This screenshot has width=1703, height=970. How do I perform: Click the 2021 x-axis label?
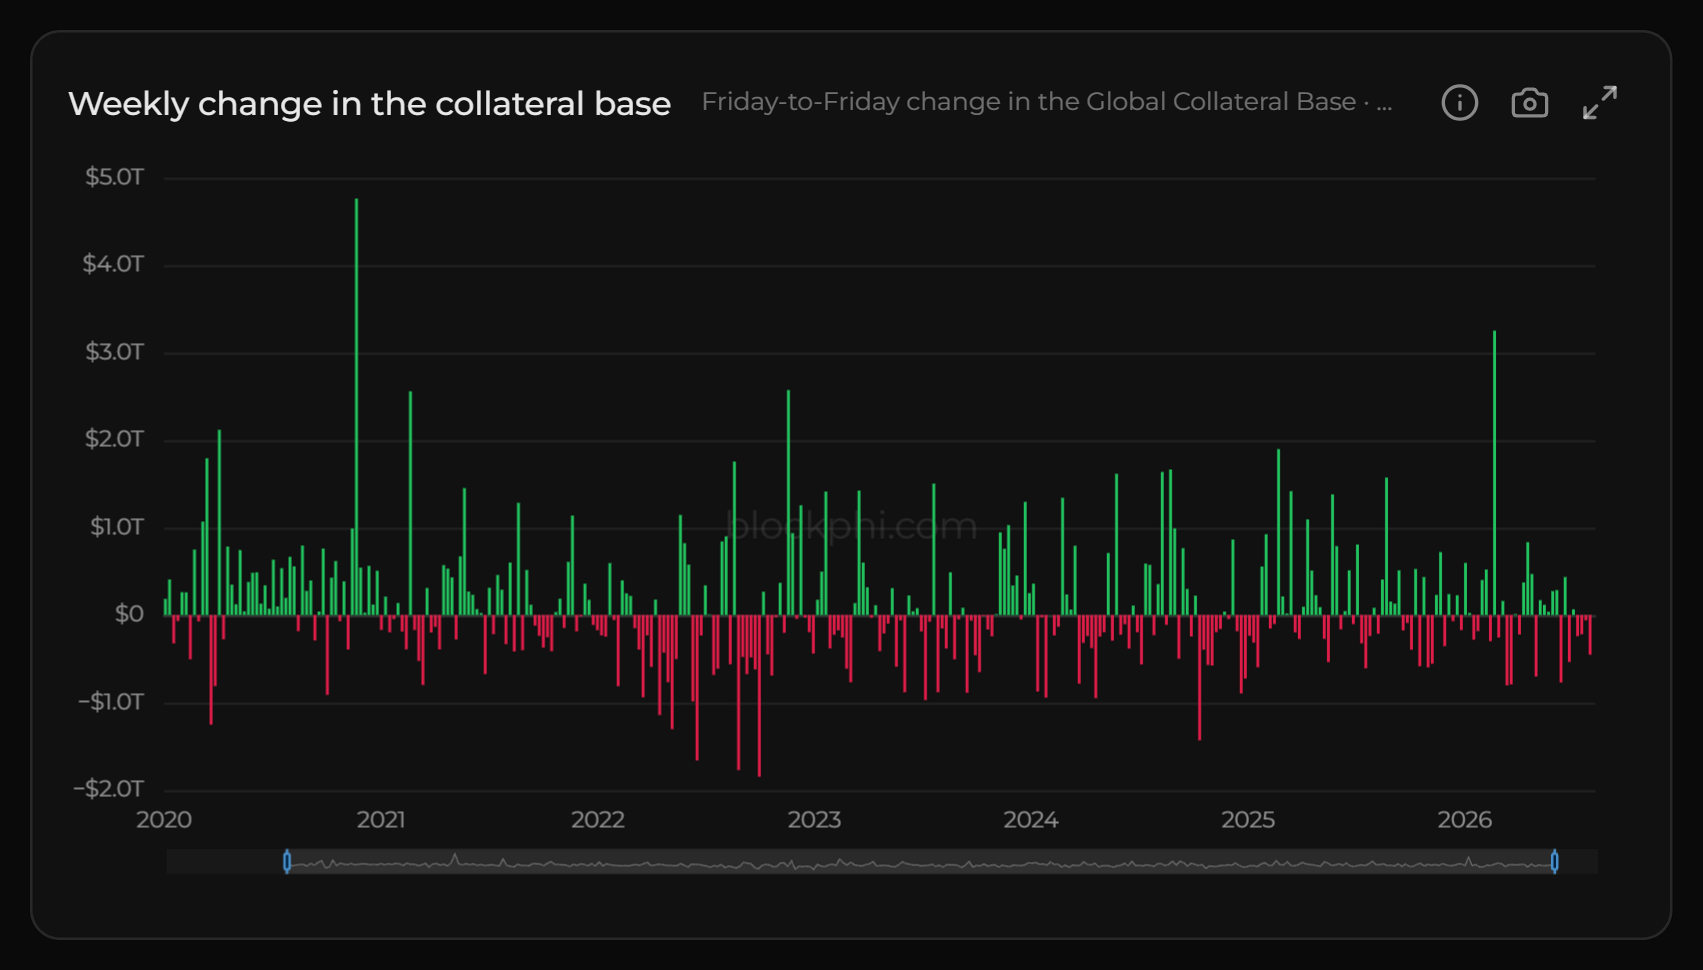(381, 820)
